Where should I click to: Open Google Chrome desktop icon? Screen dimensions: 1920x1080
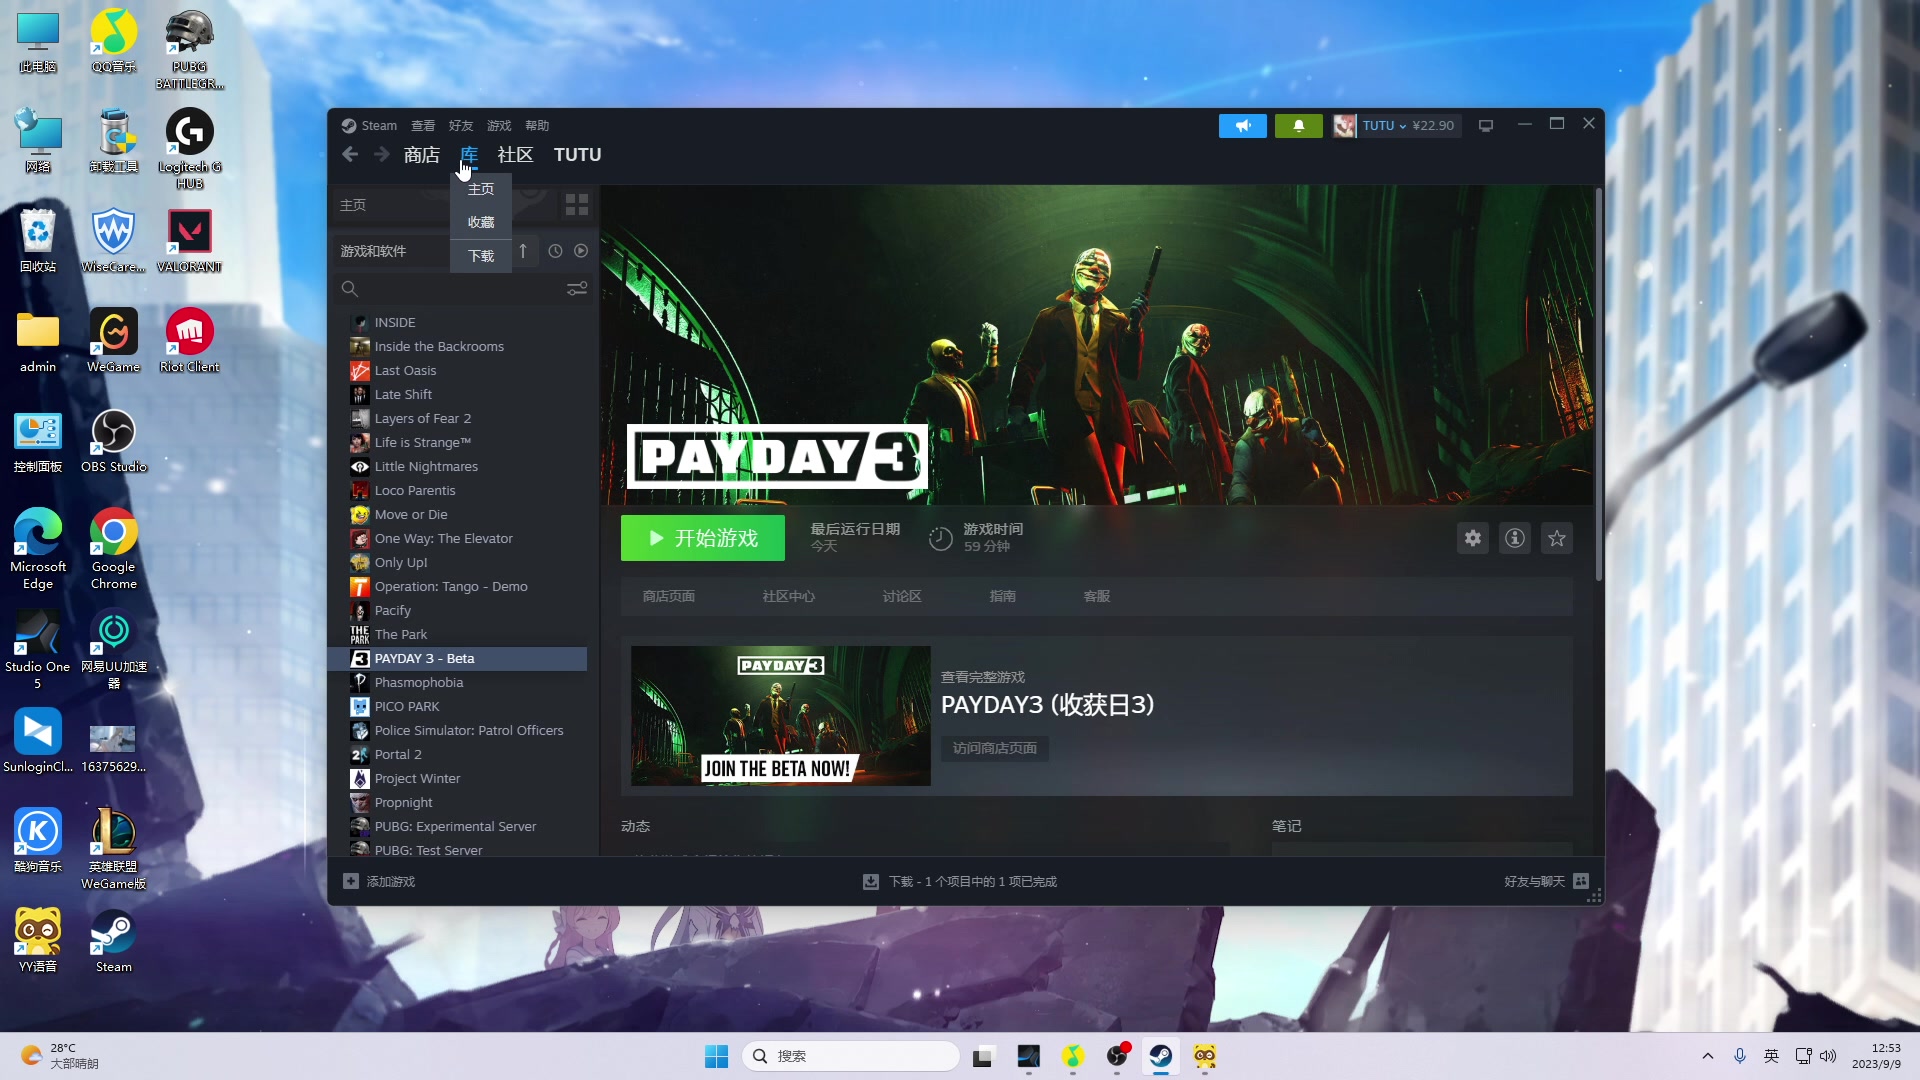click(x=113, y=549)
